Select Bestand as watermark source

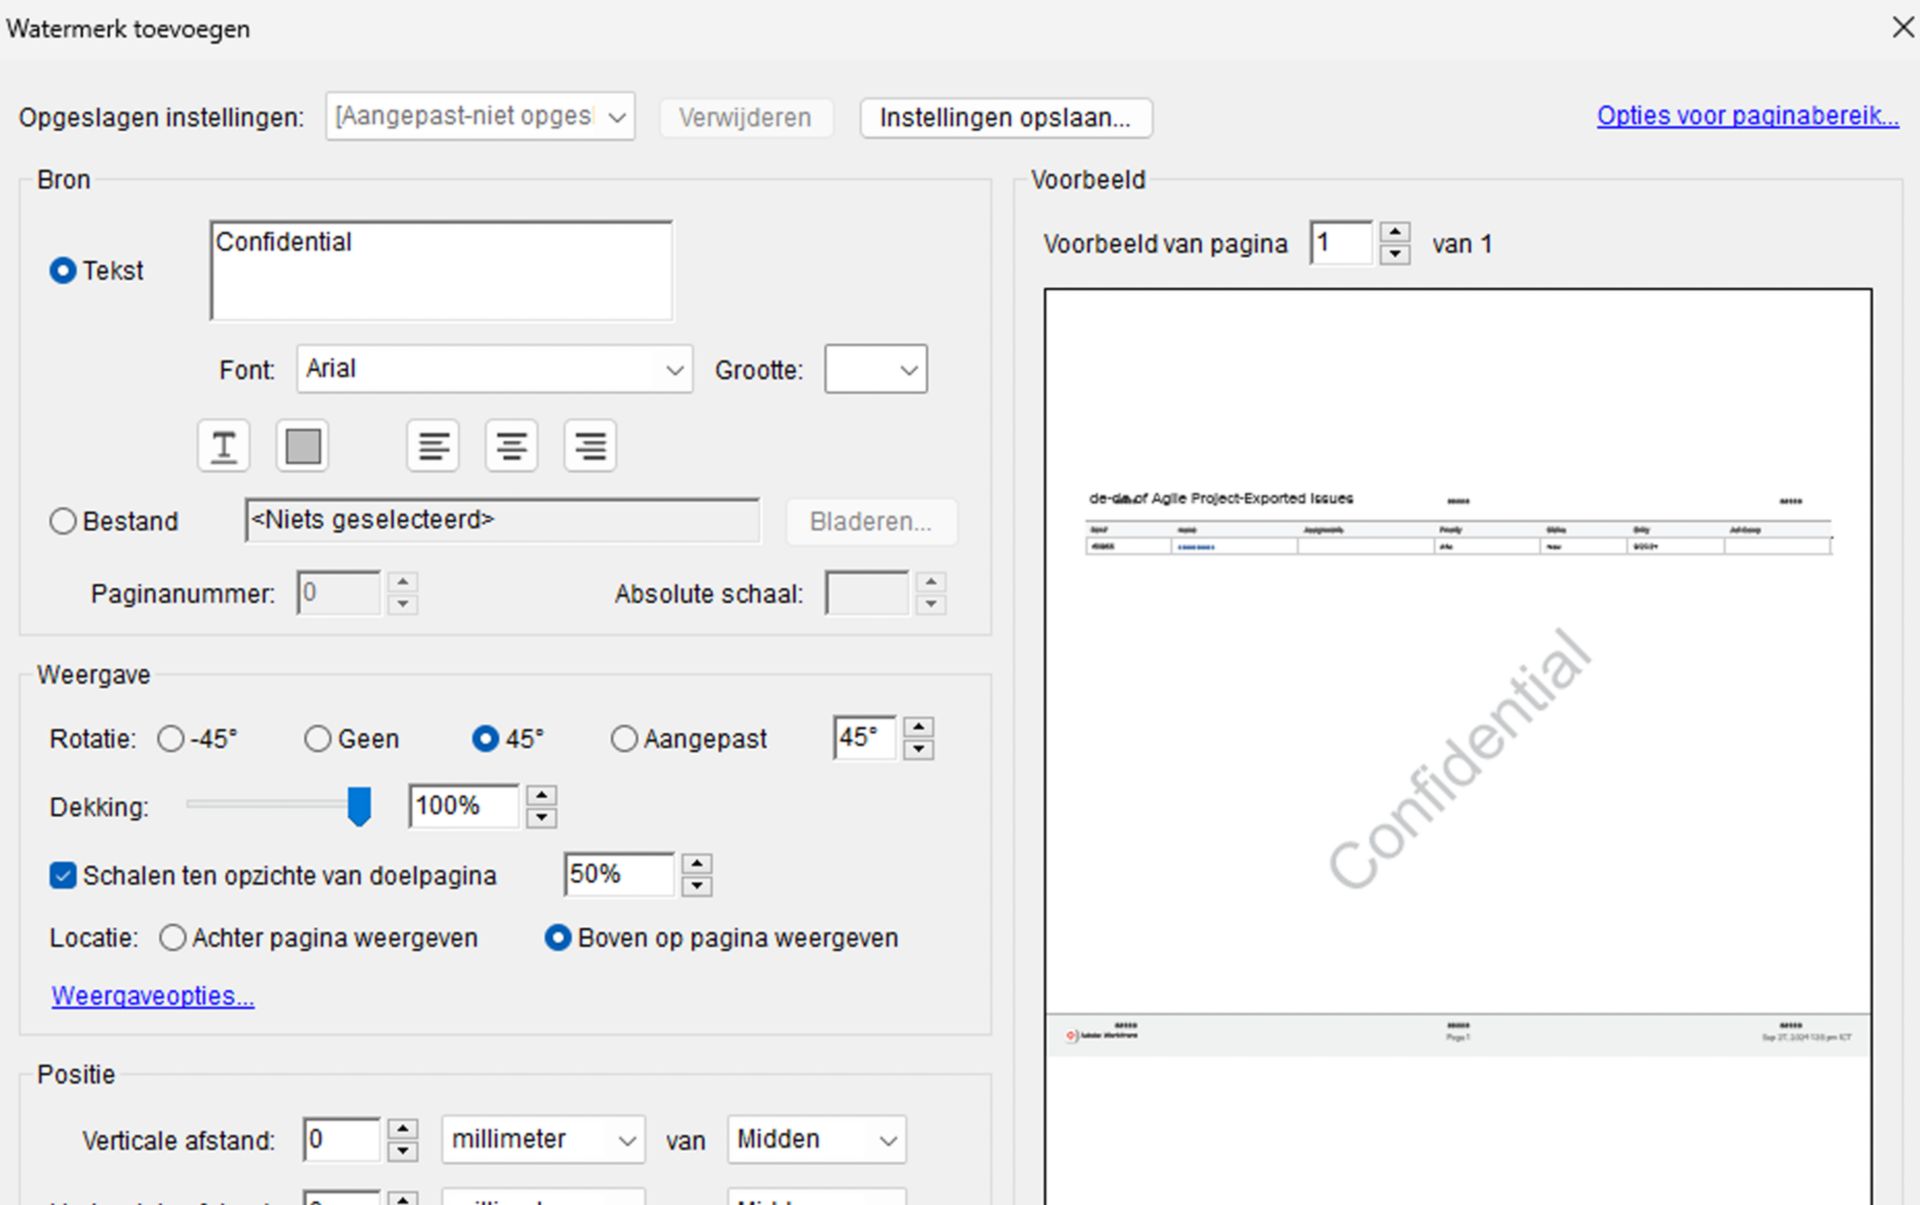tap(63, 522)
